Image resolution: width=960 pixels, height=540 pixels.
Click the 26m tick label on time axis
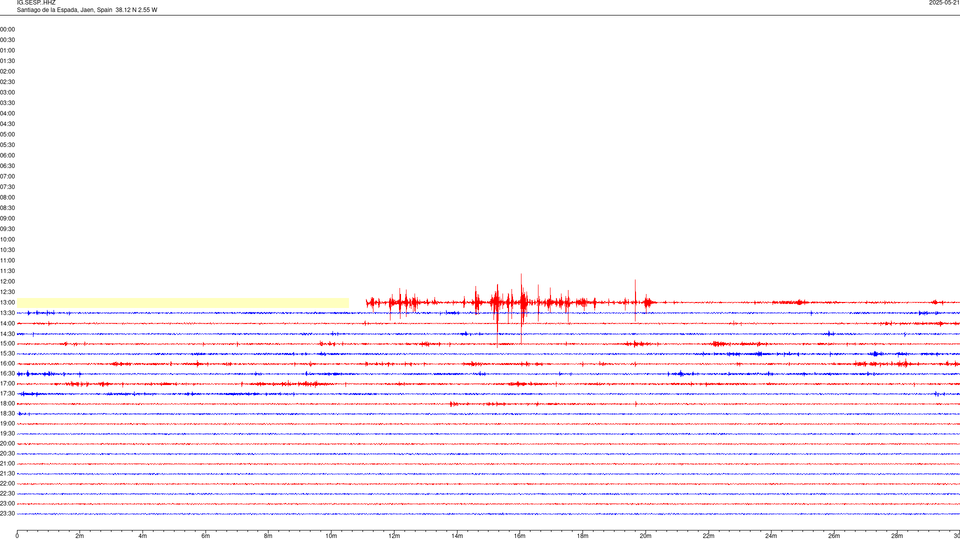834,536
